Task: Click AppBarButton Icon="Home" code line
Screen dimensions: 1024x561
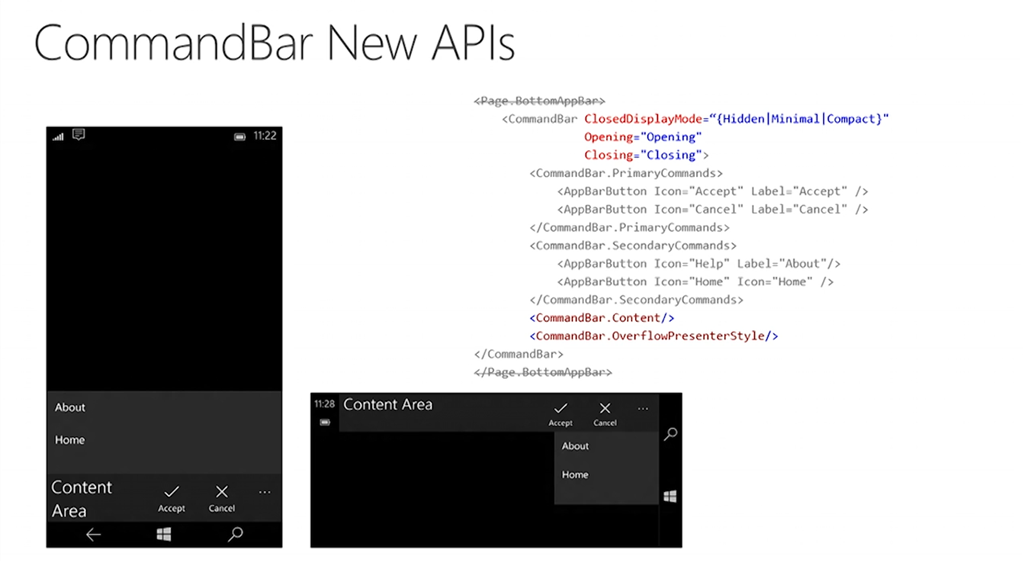Action: 695,282
